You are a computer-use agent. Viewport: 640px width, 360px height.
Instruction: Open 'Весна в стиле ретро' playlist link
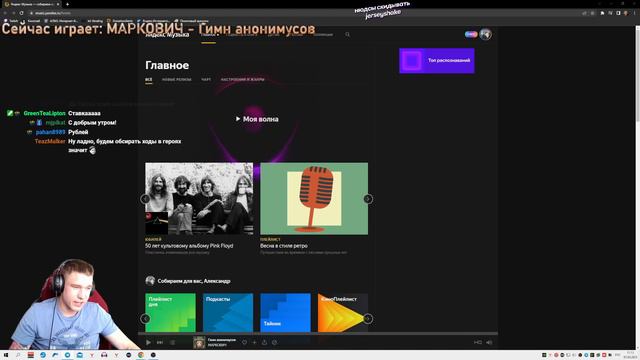(x=284, y=246)
